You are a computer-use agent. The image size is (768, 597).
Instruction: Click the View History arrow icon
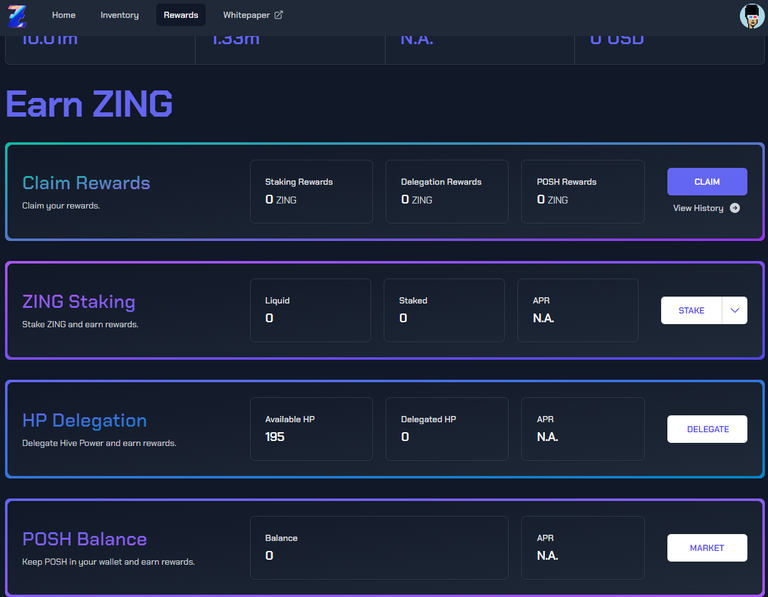coord(735,208)
